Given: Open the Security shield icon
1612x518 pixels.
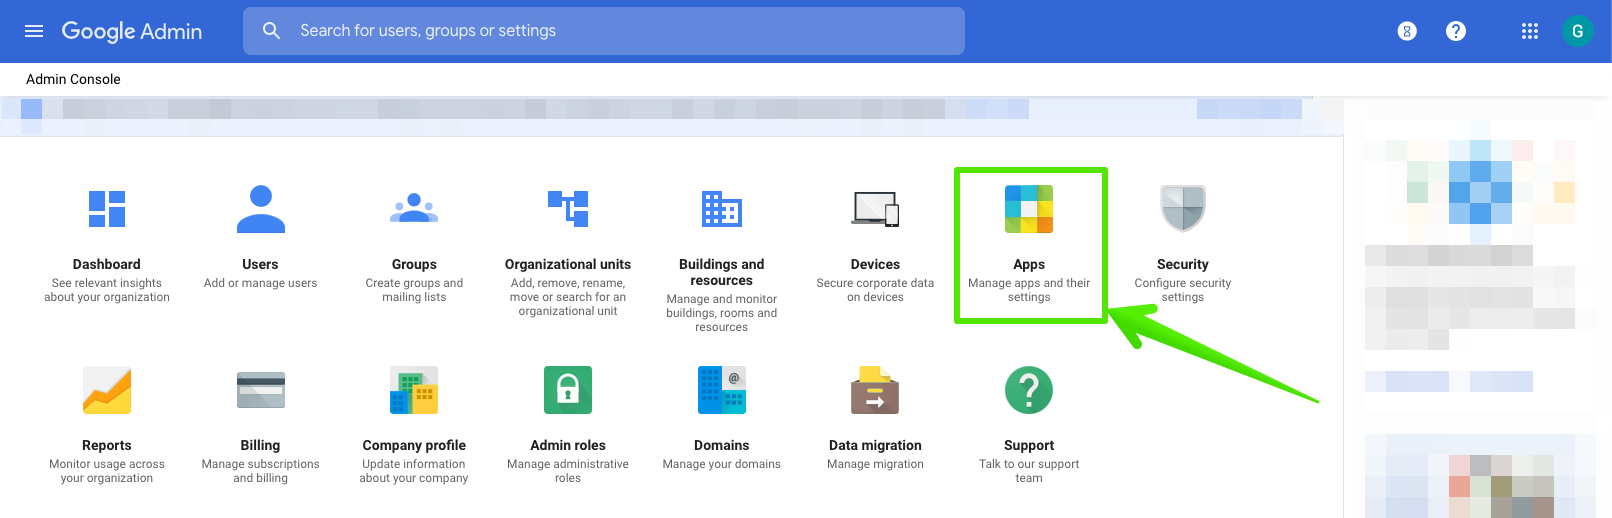Looking at the screenshot, I should tap(1183, 208).
